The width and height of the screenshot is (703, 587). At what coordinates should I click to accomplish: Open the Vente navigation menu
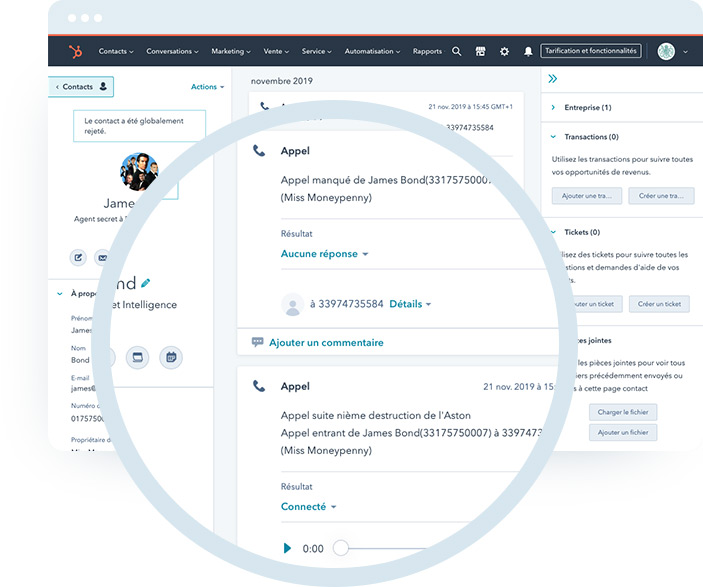pyautogui.click(x=276, y=52)
